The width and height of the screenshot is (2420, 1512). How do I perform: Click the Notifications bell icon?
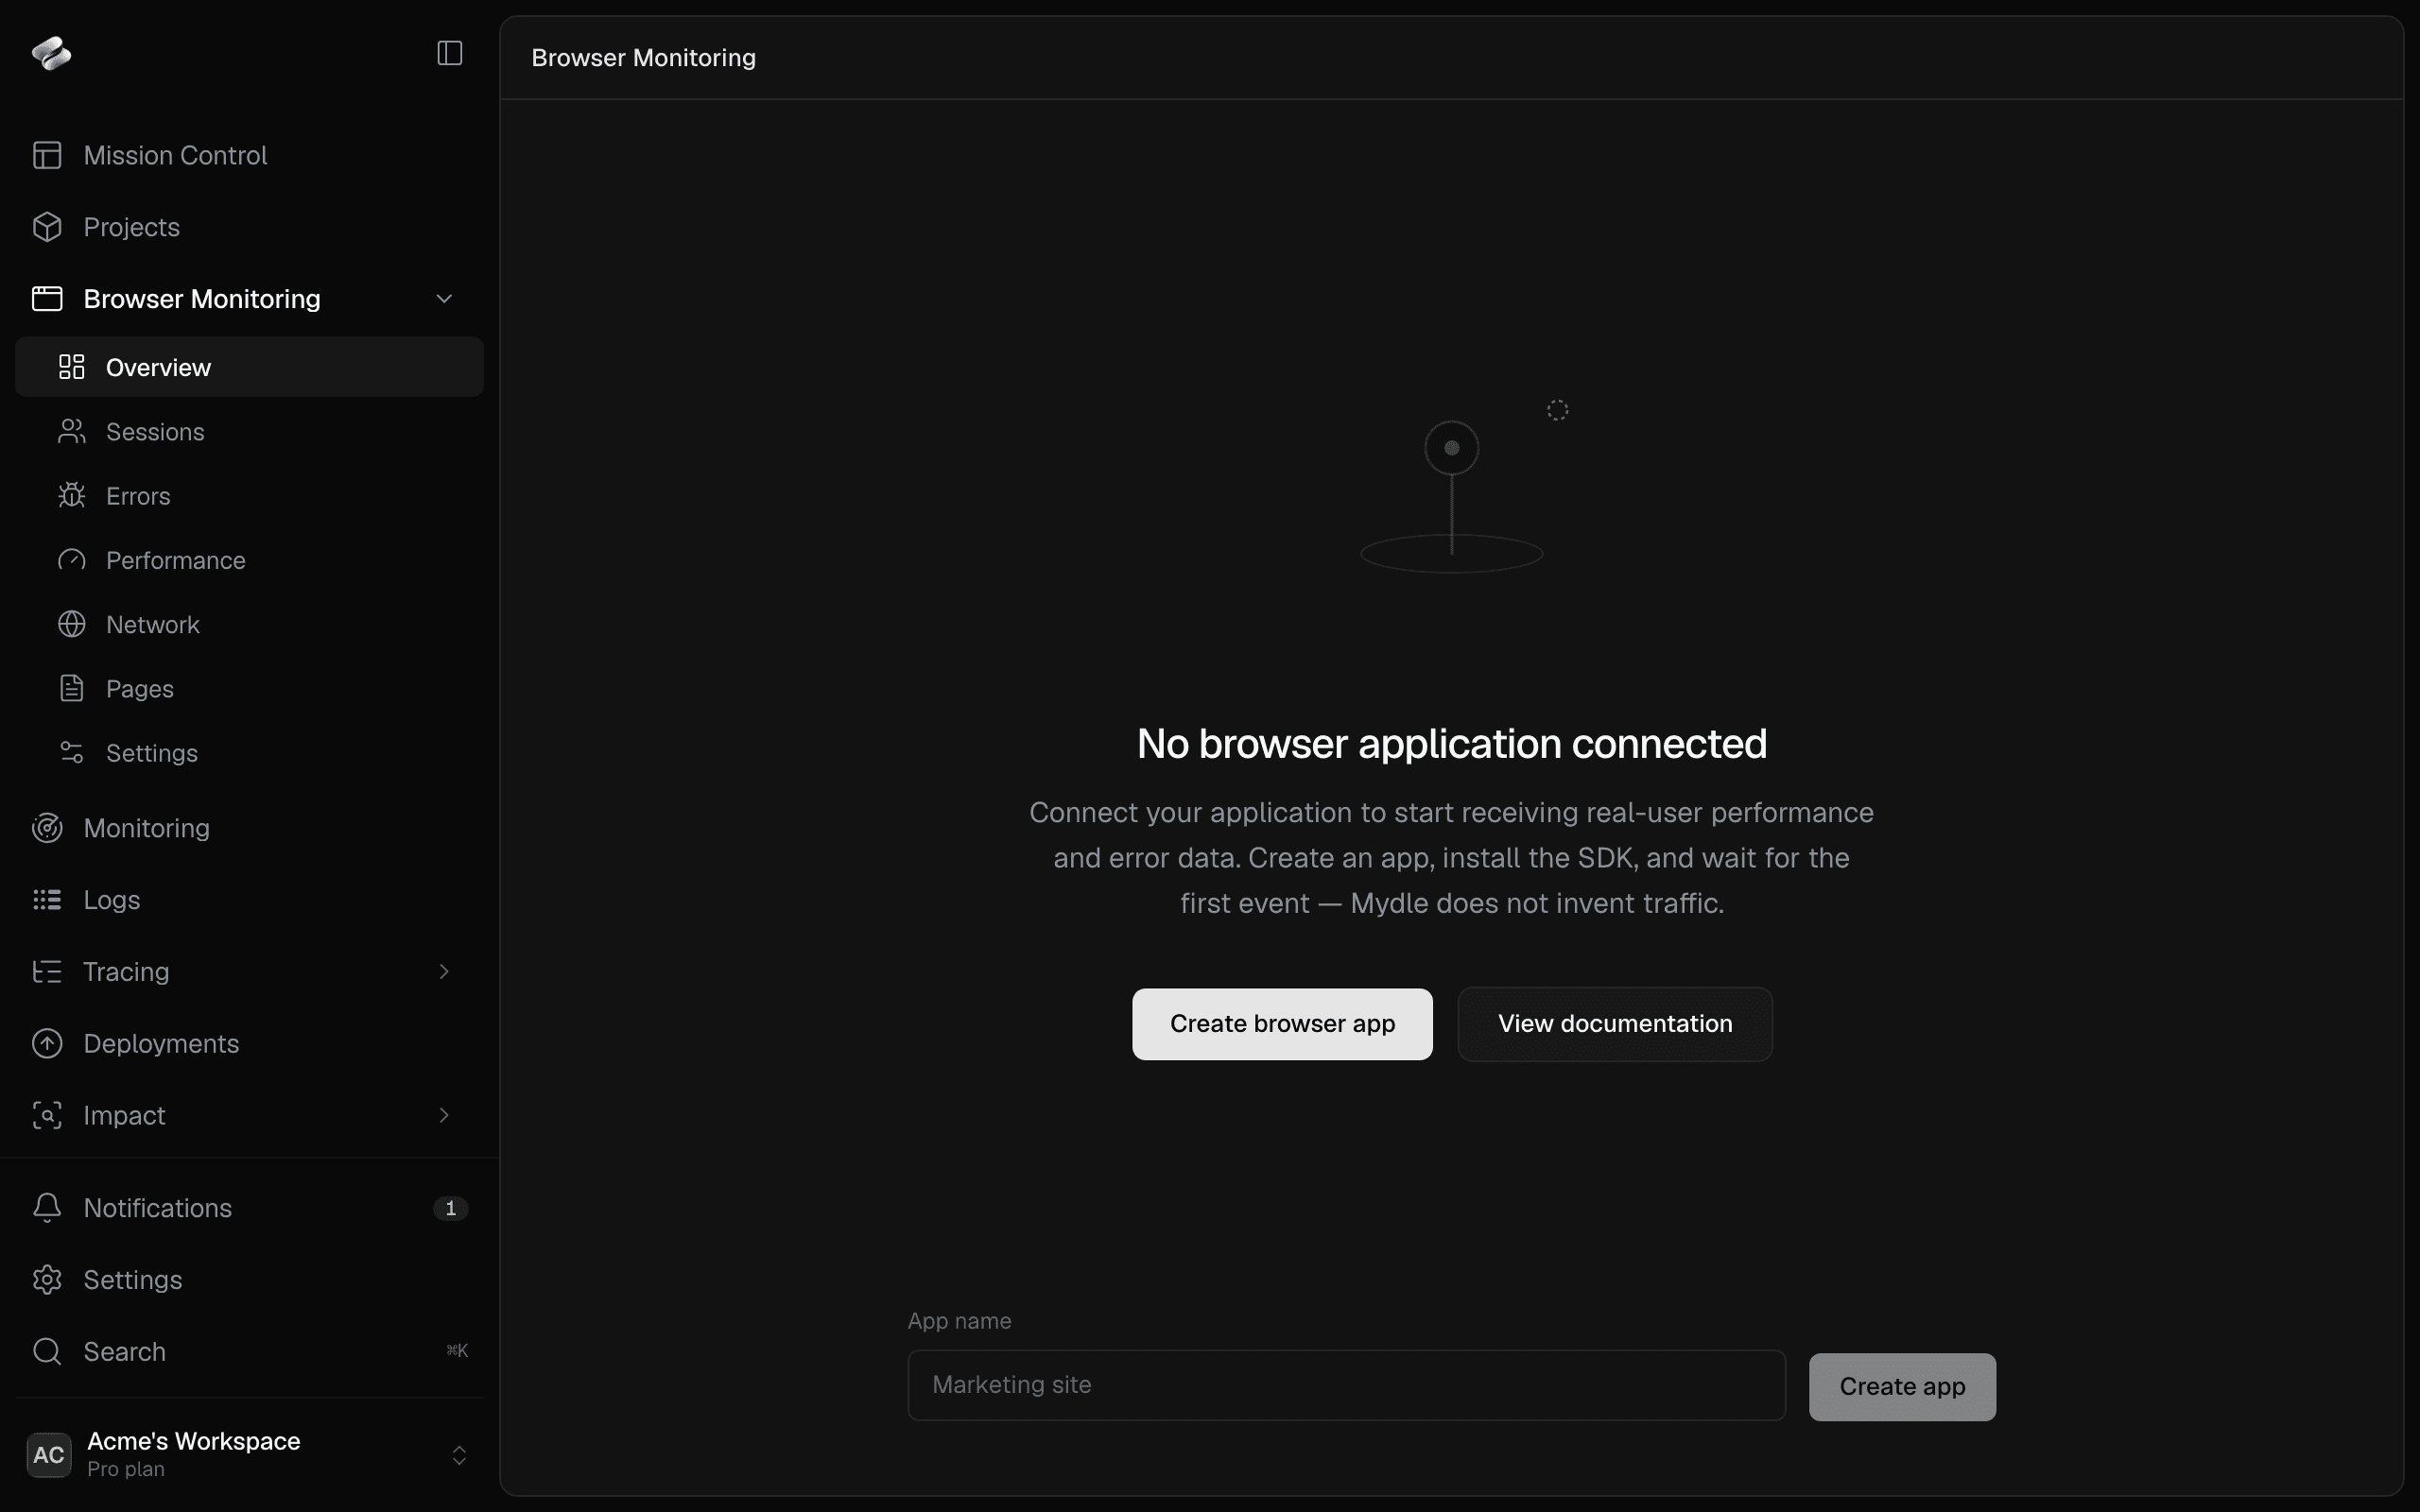click(x=47, y=1208)
